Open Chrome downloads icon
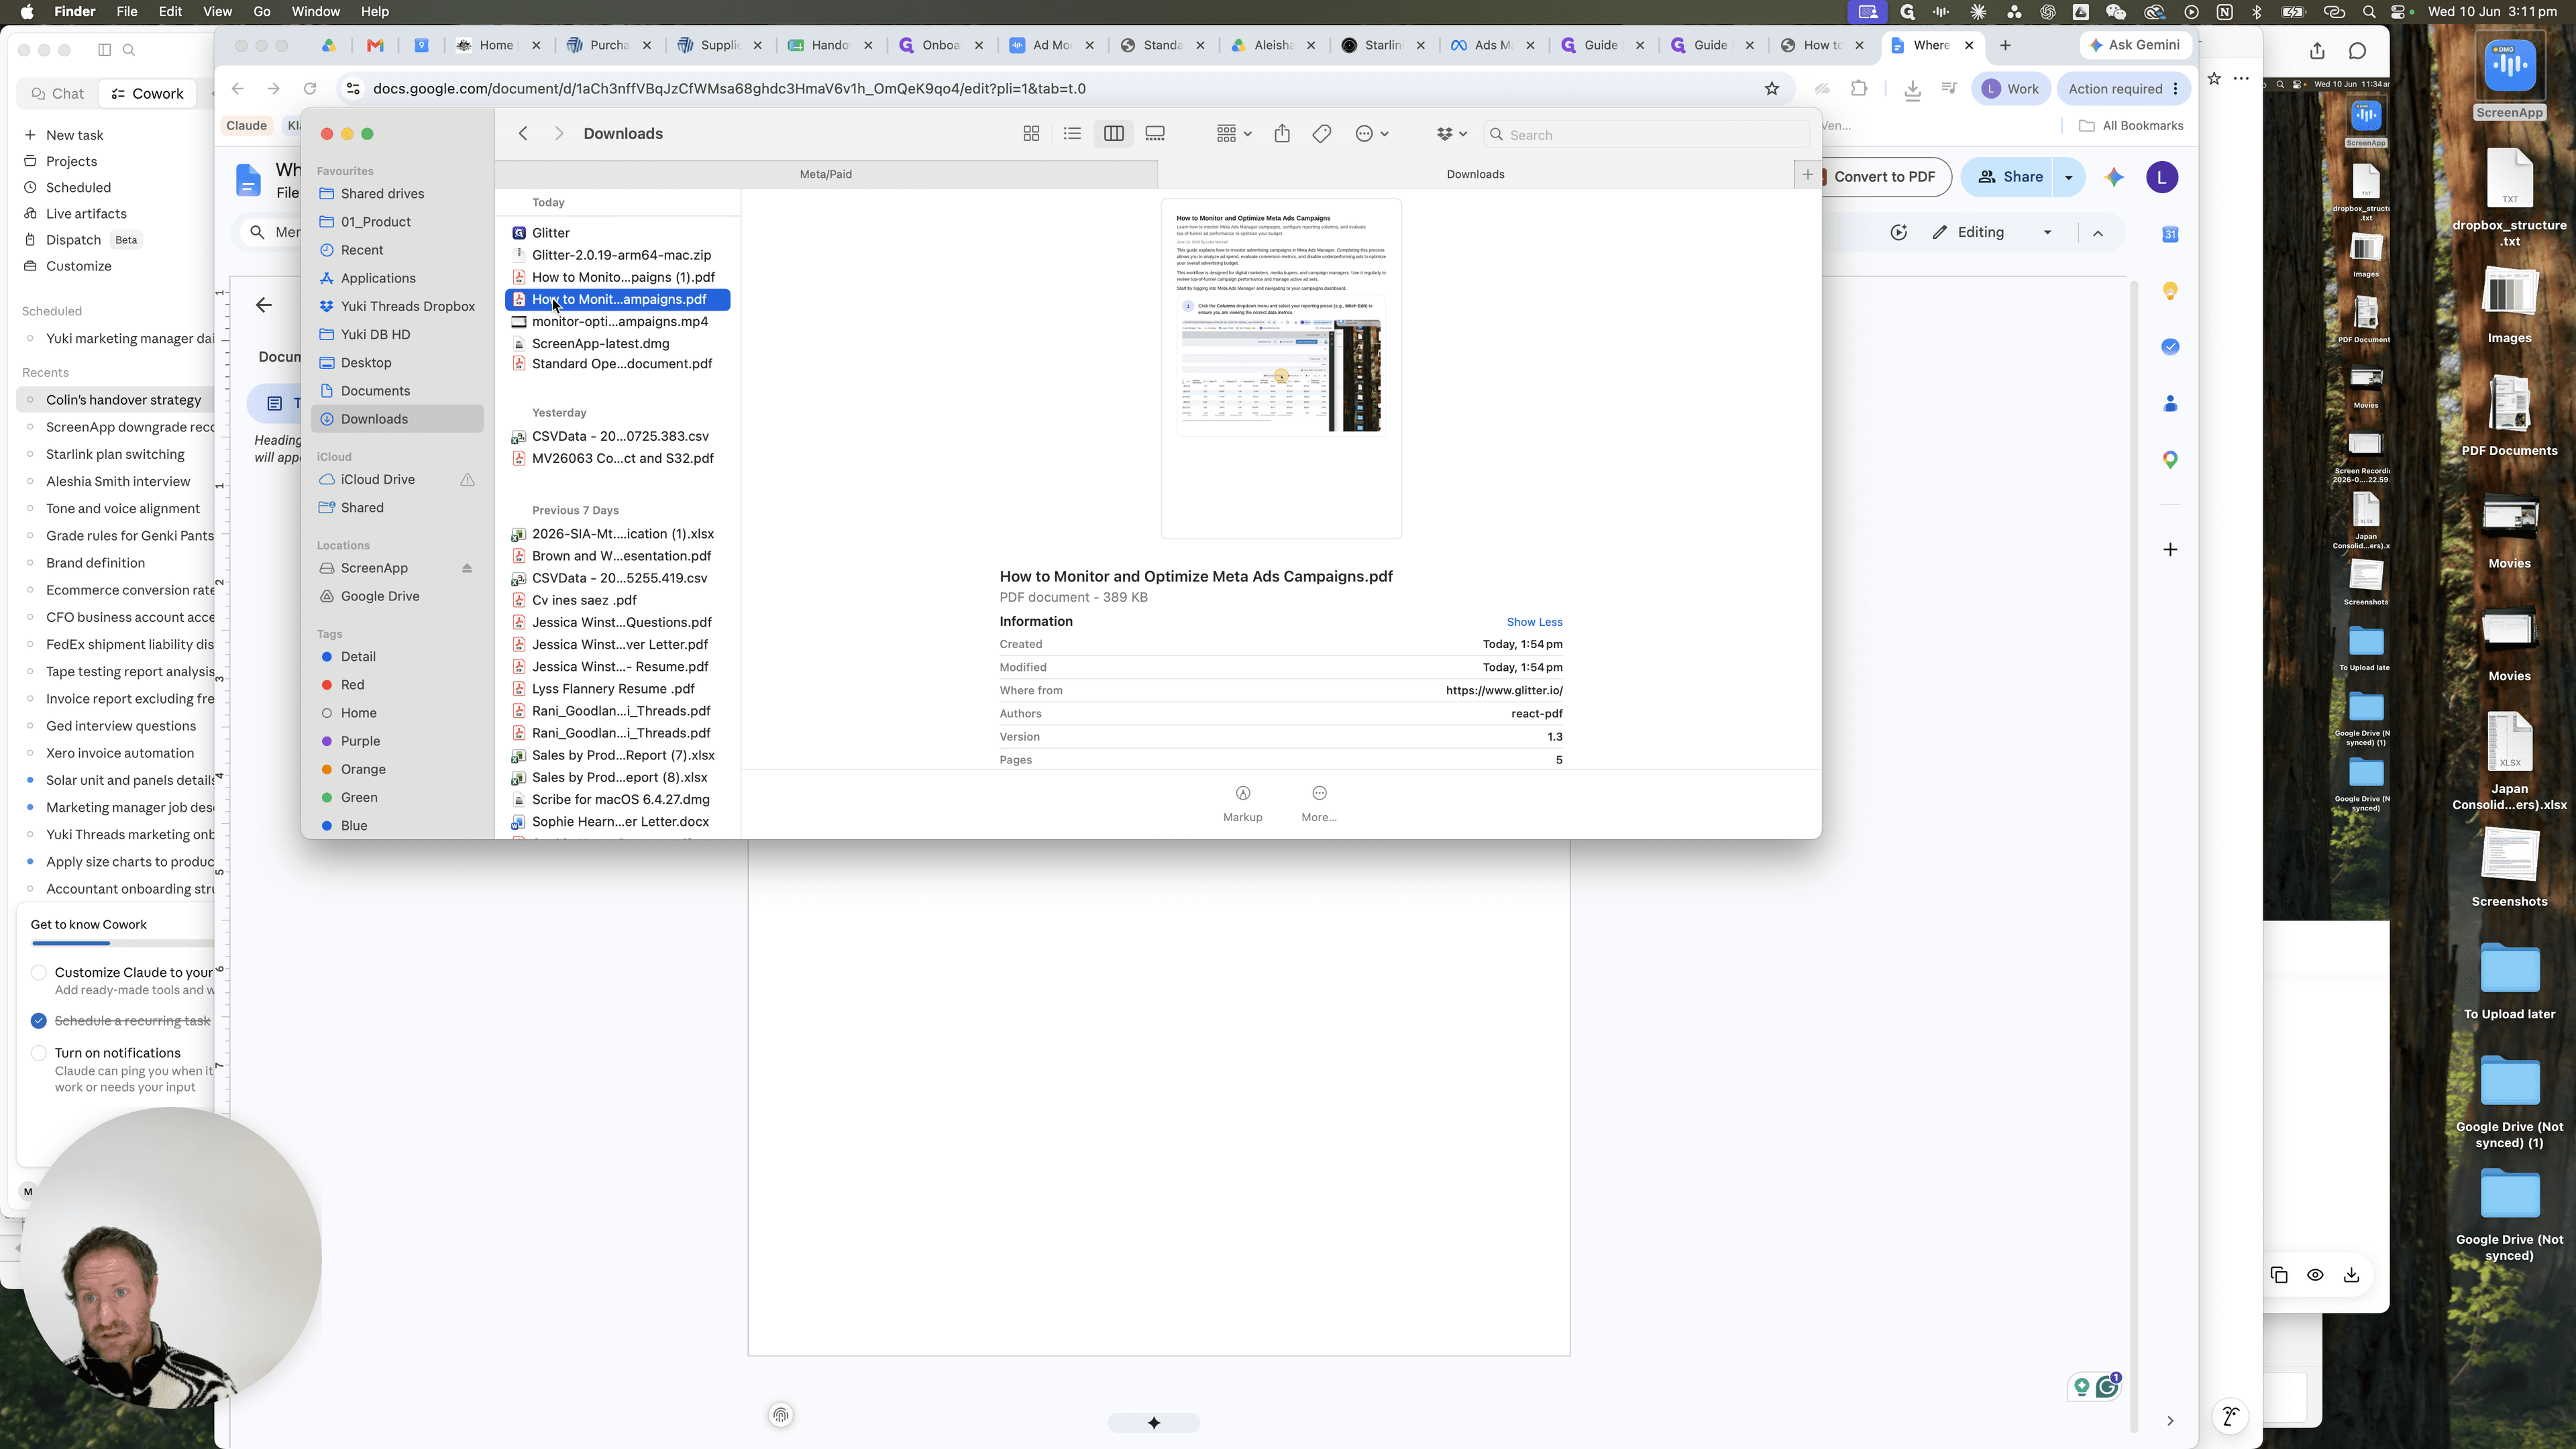 tap(1912, 89)
